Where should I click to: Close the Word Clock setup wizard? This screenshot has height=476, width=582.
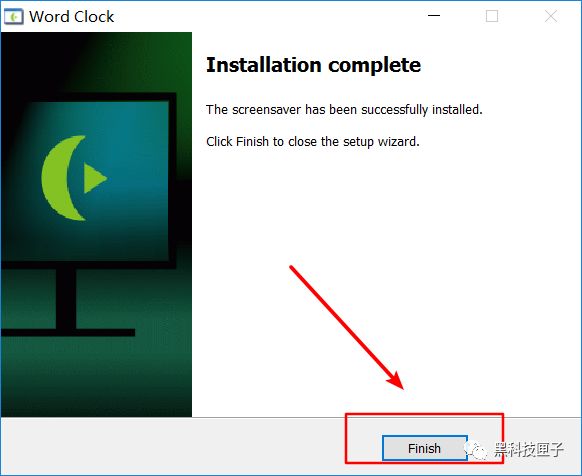(551, 16)
